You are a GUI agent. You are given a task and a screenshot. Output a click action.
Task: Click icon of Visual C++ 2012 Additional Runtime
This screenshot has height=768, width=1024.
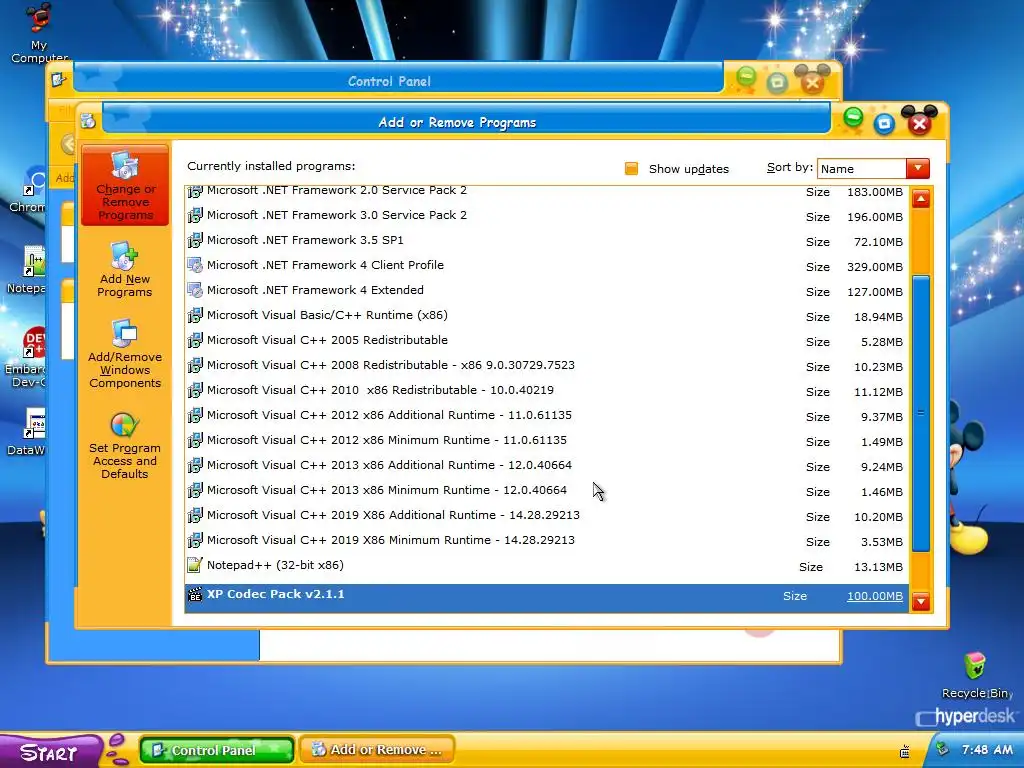click(x=195, y=415)
